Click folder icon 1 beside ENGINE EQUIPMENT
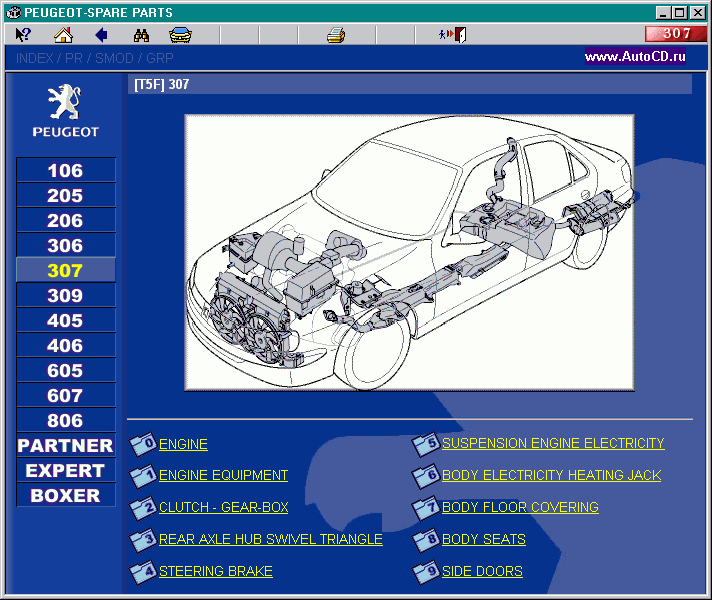 tap(143, 476)
